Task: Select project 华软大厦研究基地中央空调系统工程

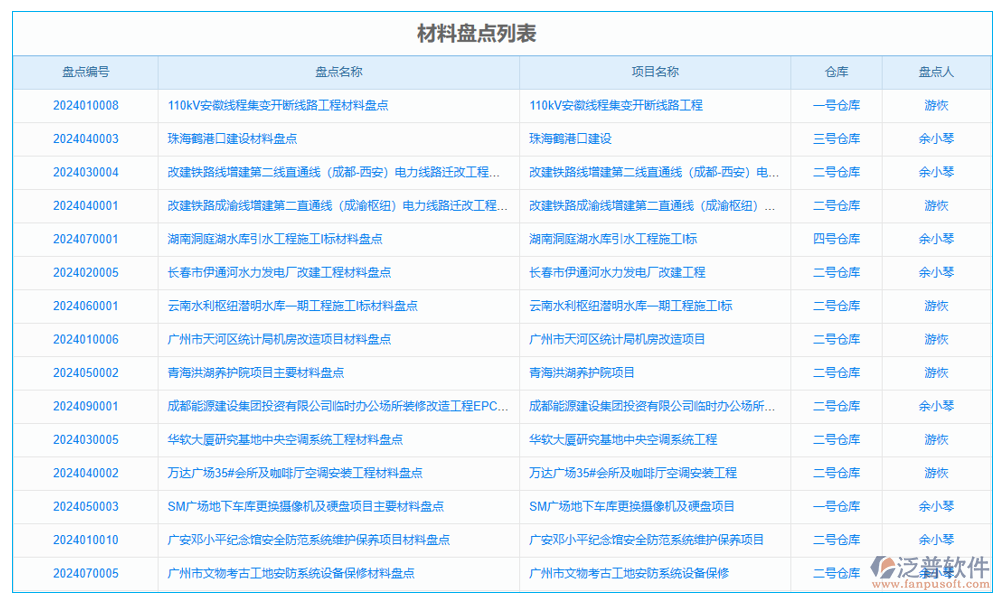Action: tap(625, 440)
